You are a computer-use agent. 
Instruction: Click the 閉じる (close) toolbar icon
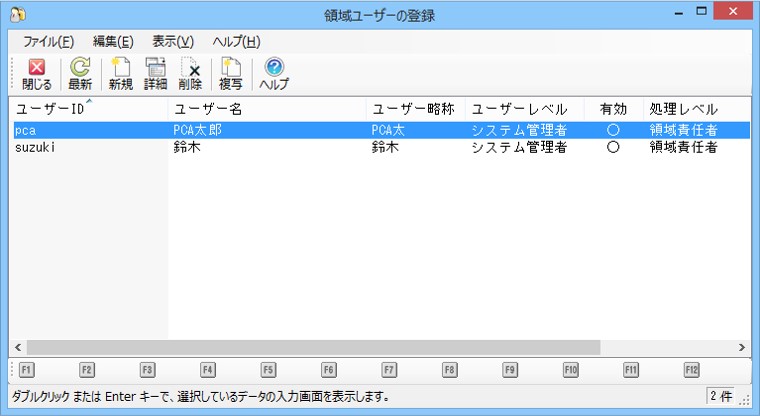click(x=36, y=74)
